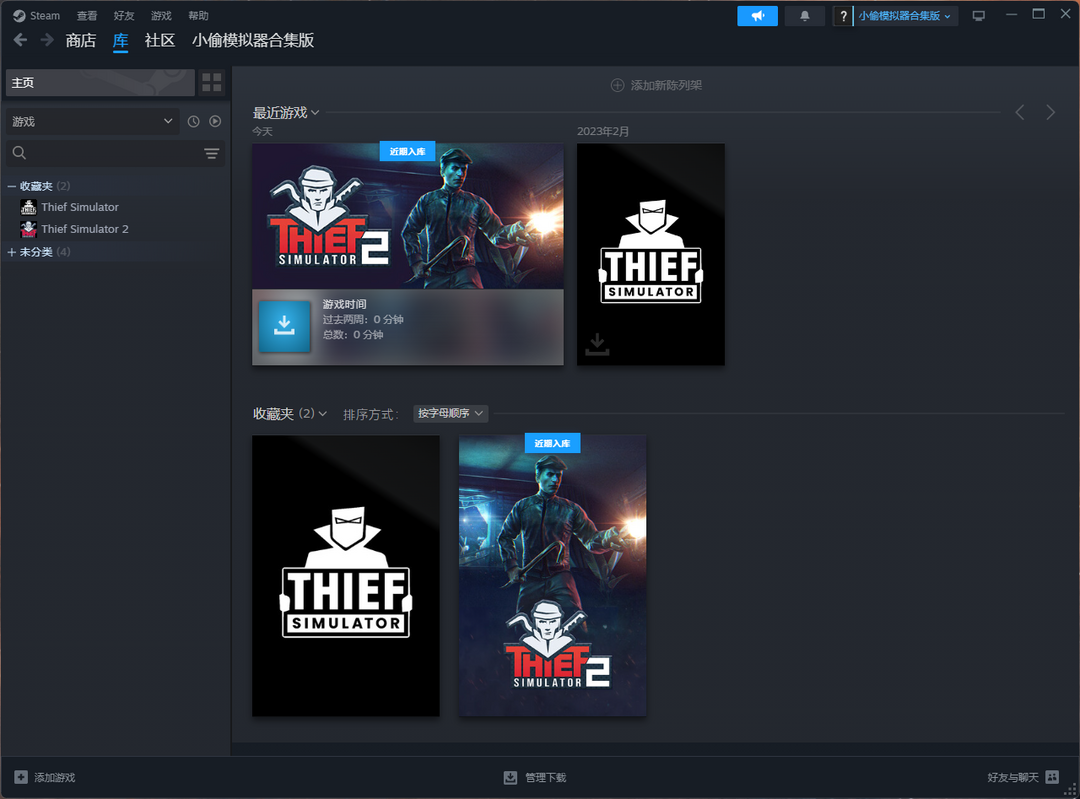This screenshot has width=1080, height=799.
Task: Toggle the collections grid view icon
Action: [x=212, y=83]
